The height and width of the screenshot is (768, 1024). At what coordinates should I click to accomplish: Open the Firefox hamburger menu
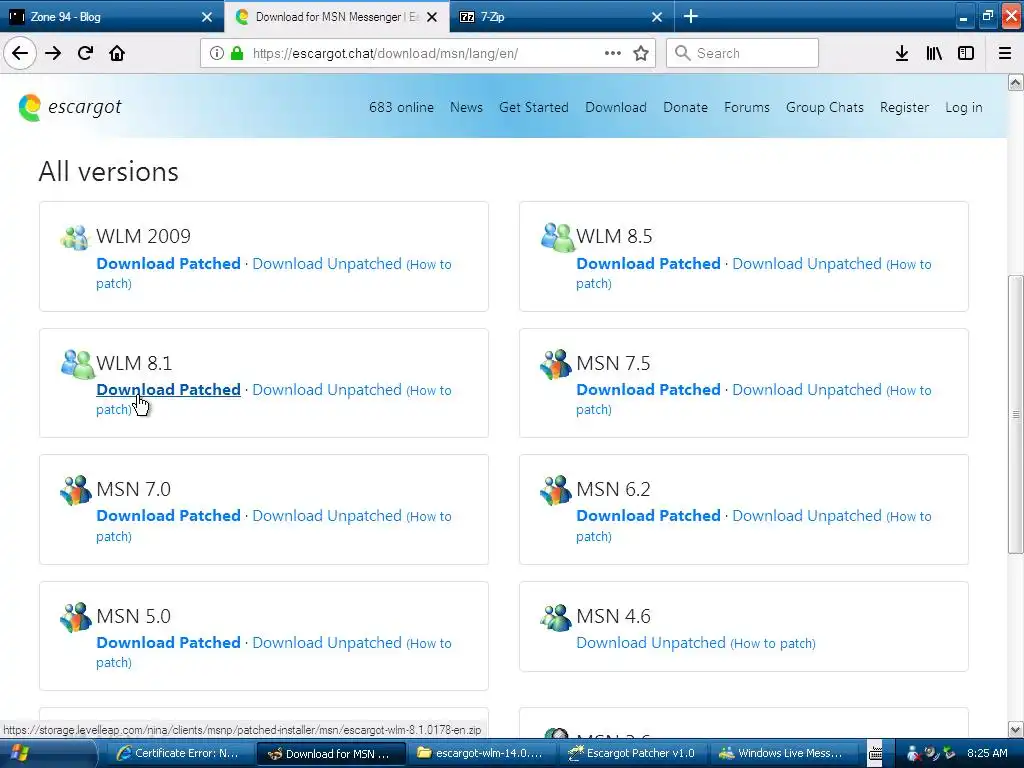pyautogui.click(x=1005, y=54)
